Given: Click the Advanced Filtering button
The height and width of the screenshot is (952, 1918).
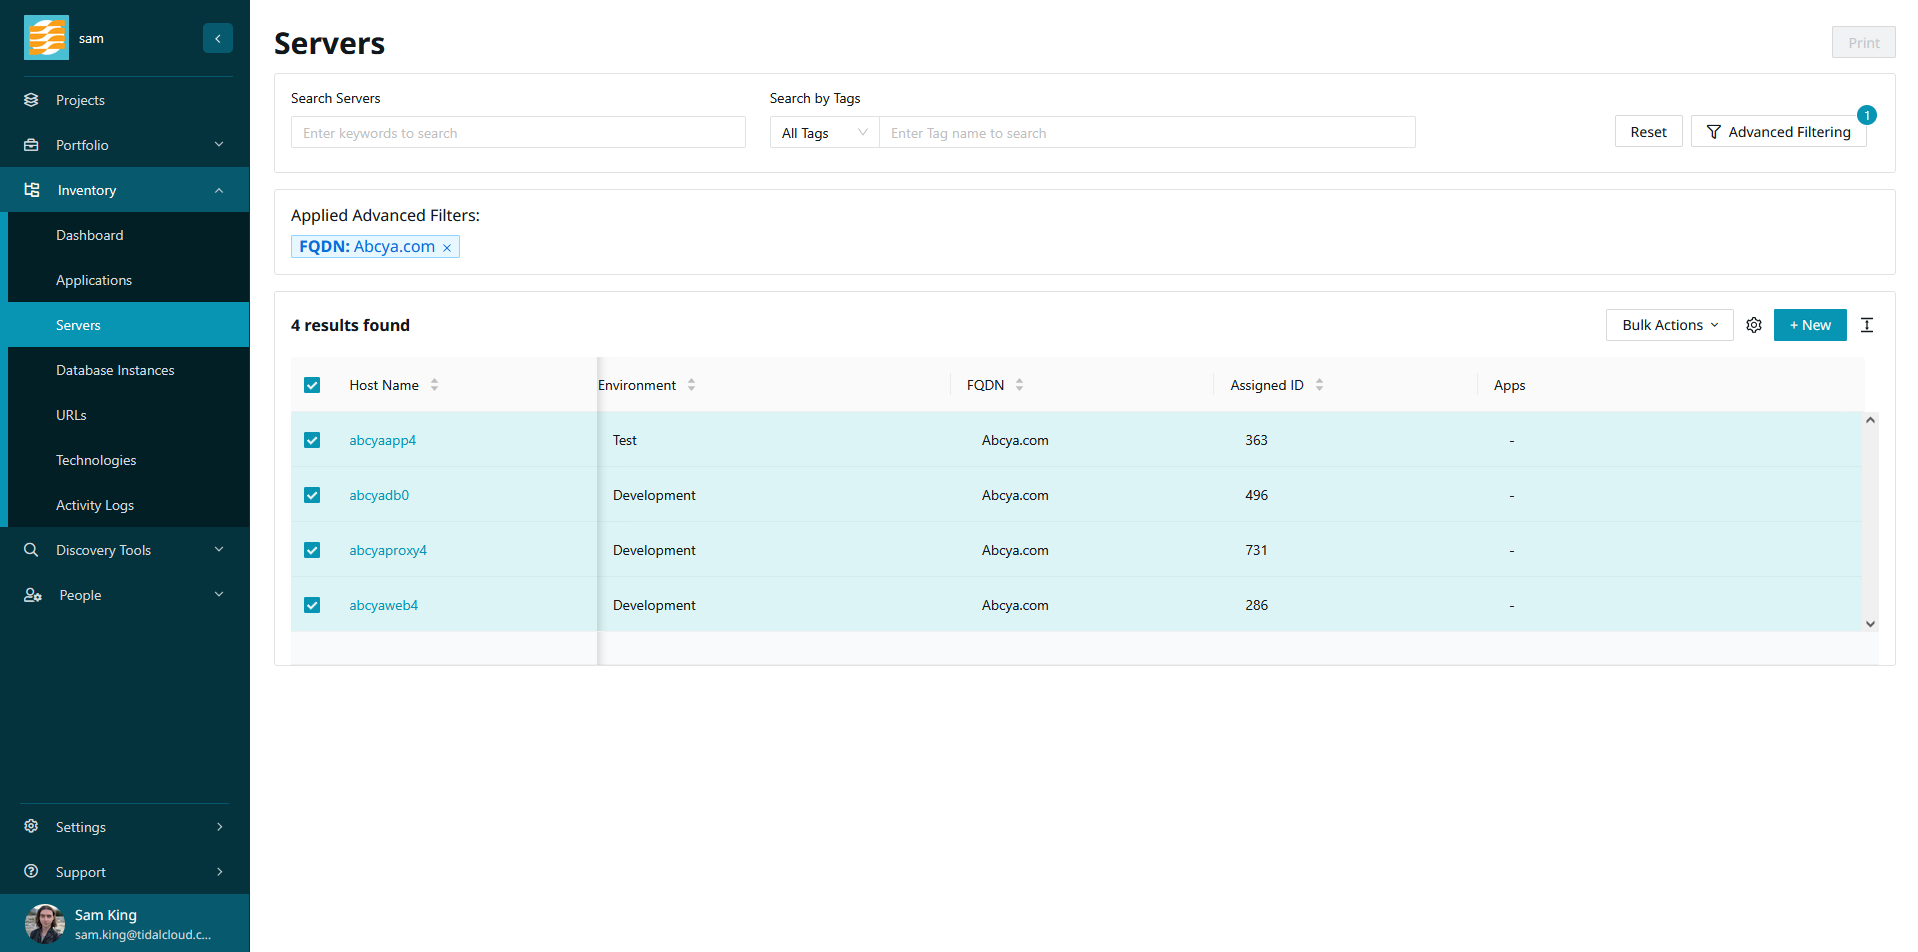Looking at the screenshot, I should (1778, 132).
